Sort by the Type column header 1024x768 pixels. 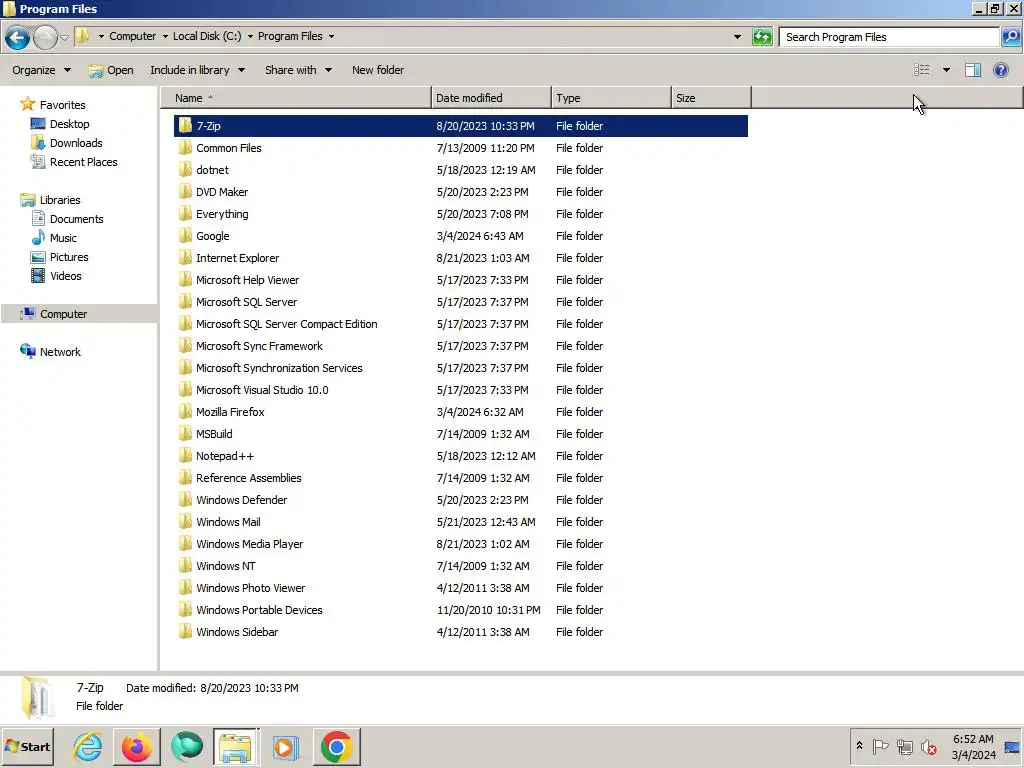(611, 98)
